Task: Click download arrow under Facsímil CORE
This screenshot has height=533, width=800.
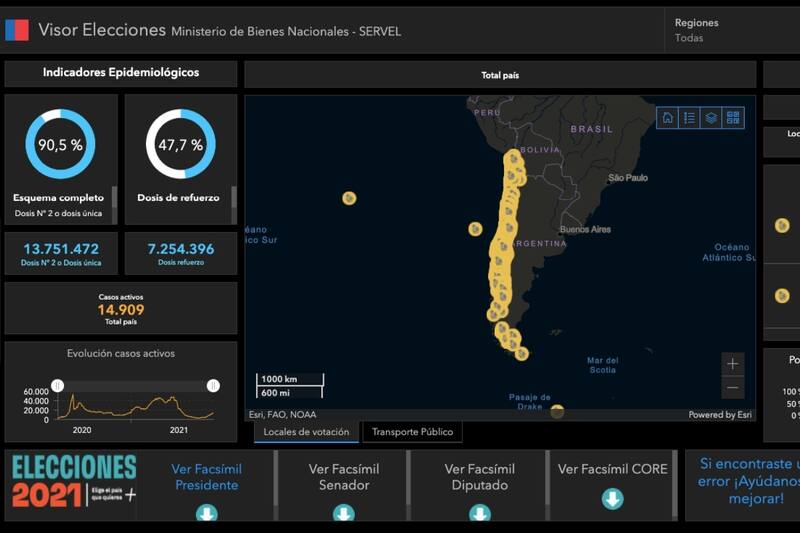Action: pyautogui.click(x=612, y=499)
